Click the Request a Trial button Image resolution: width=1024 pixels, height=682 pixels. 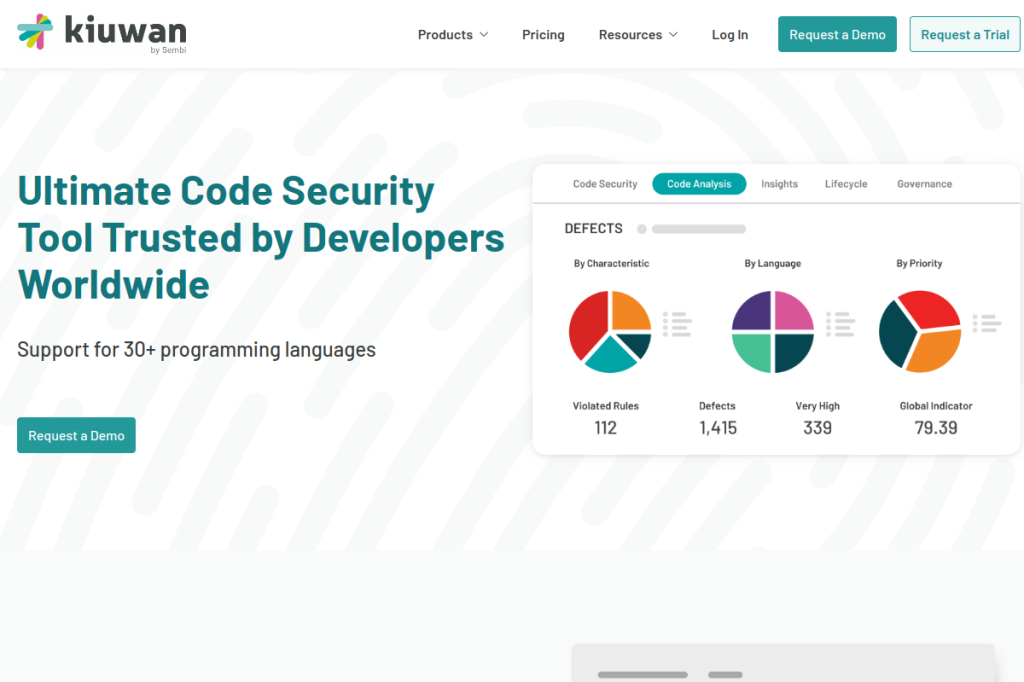[965, 34]
